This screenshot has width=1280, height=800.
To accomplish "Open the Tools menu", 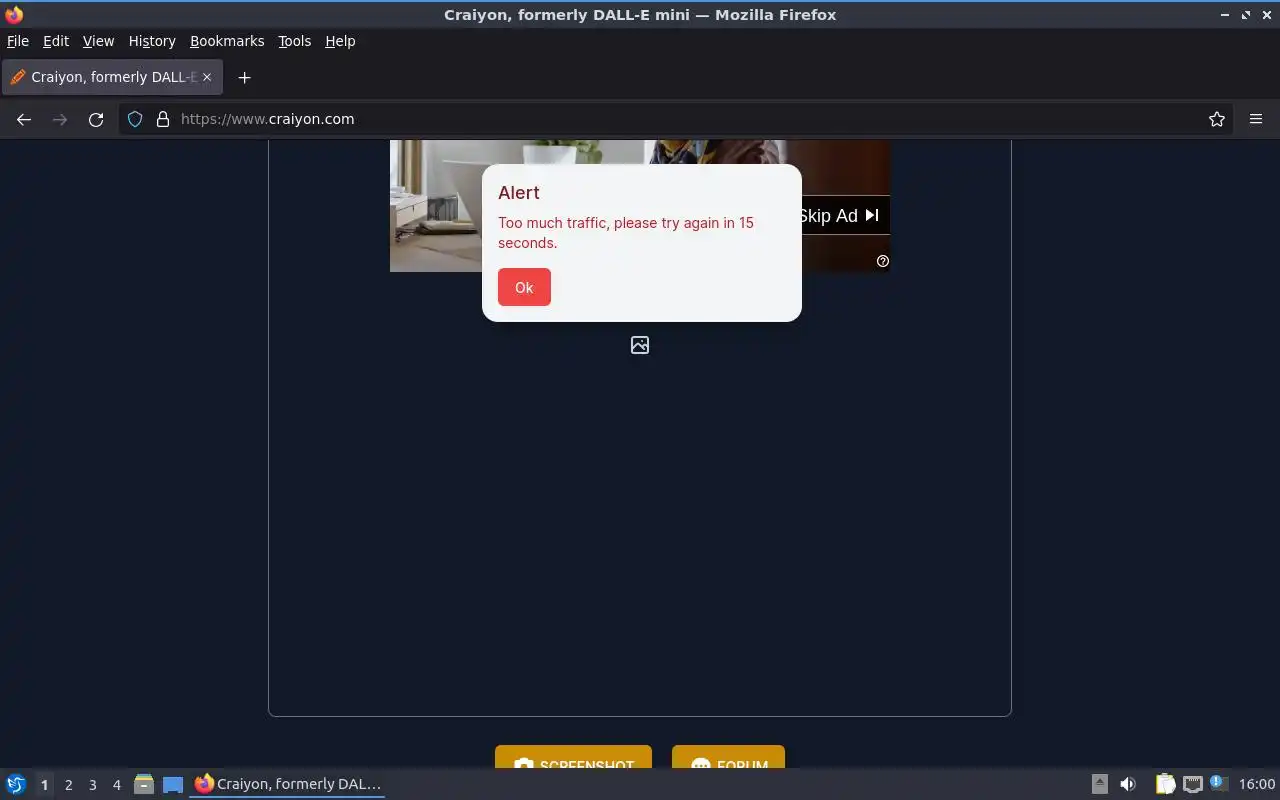I will [294, 41].
